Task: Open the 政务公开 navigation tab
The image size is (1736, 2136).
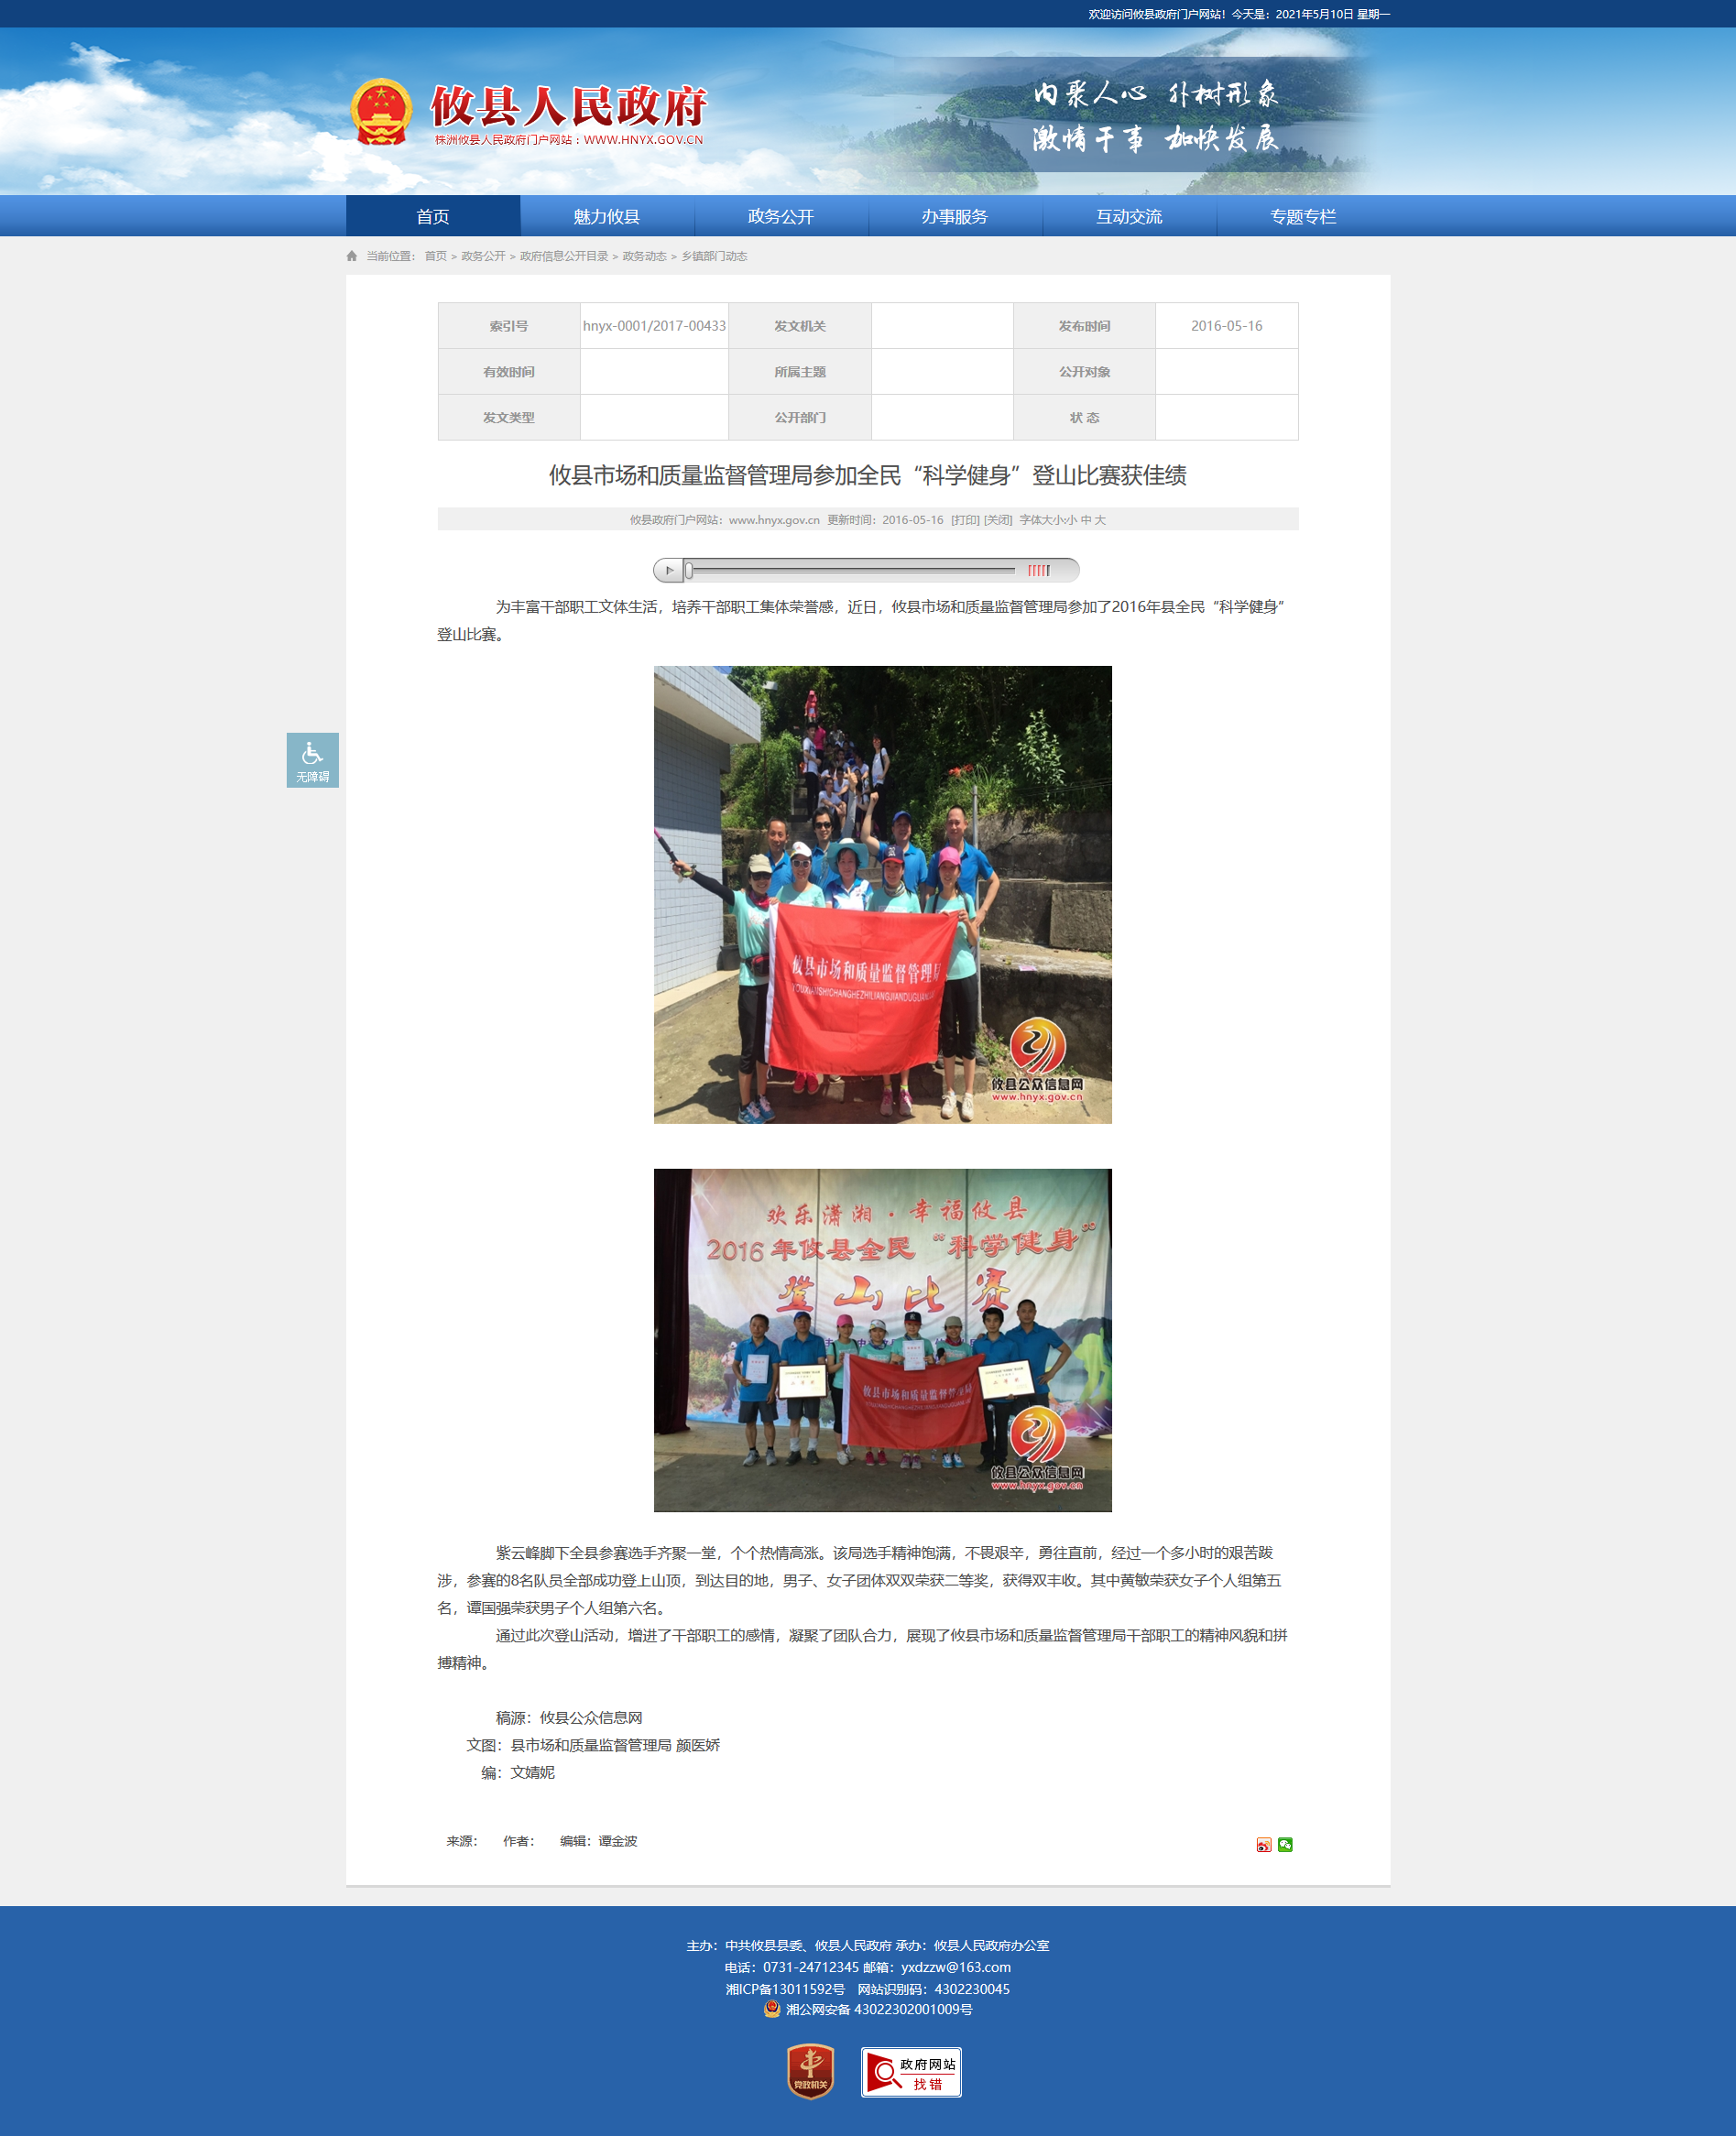Action: [781, 216]
